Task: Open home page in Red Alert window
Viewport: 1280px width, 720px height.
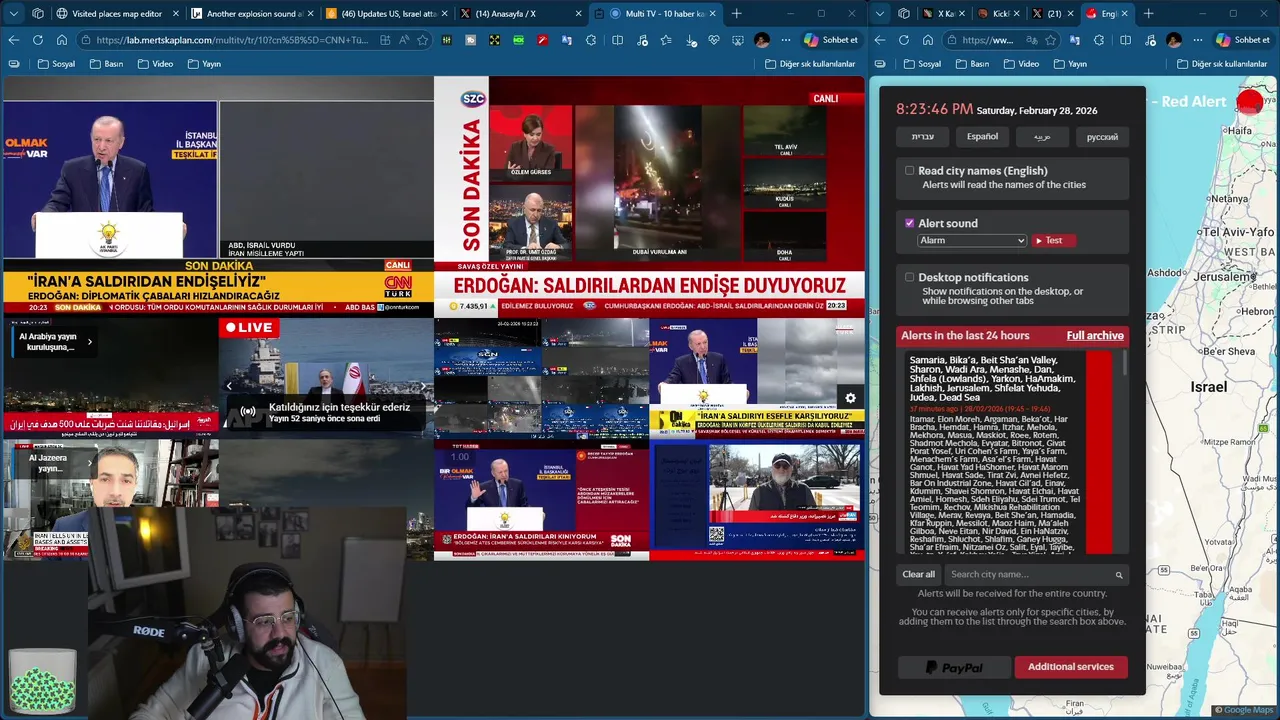Action: pos(928,40)
